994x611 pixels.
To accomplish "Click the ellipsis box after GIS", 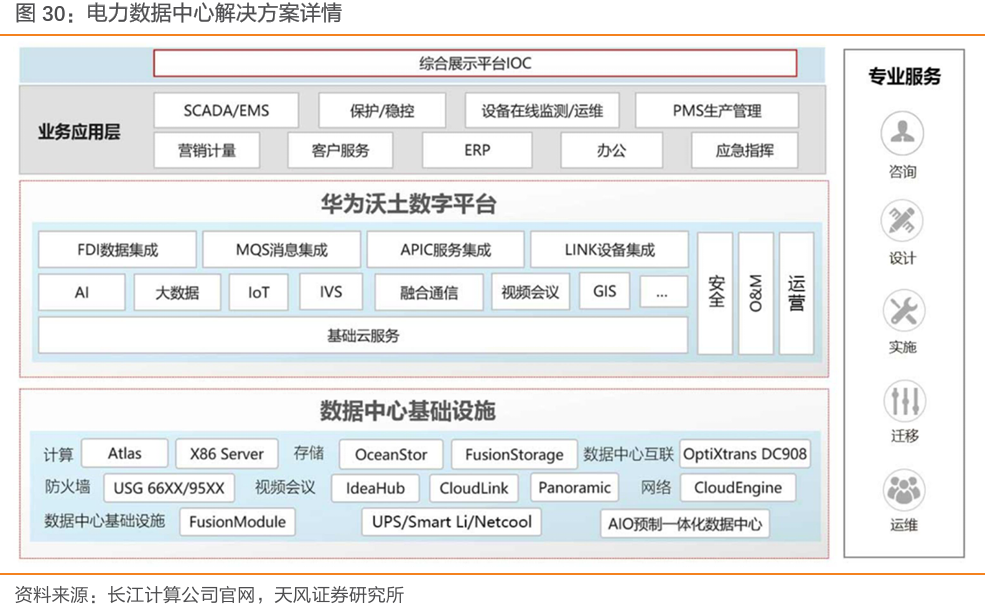I will pos(664,292).
